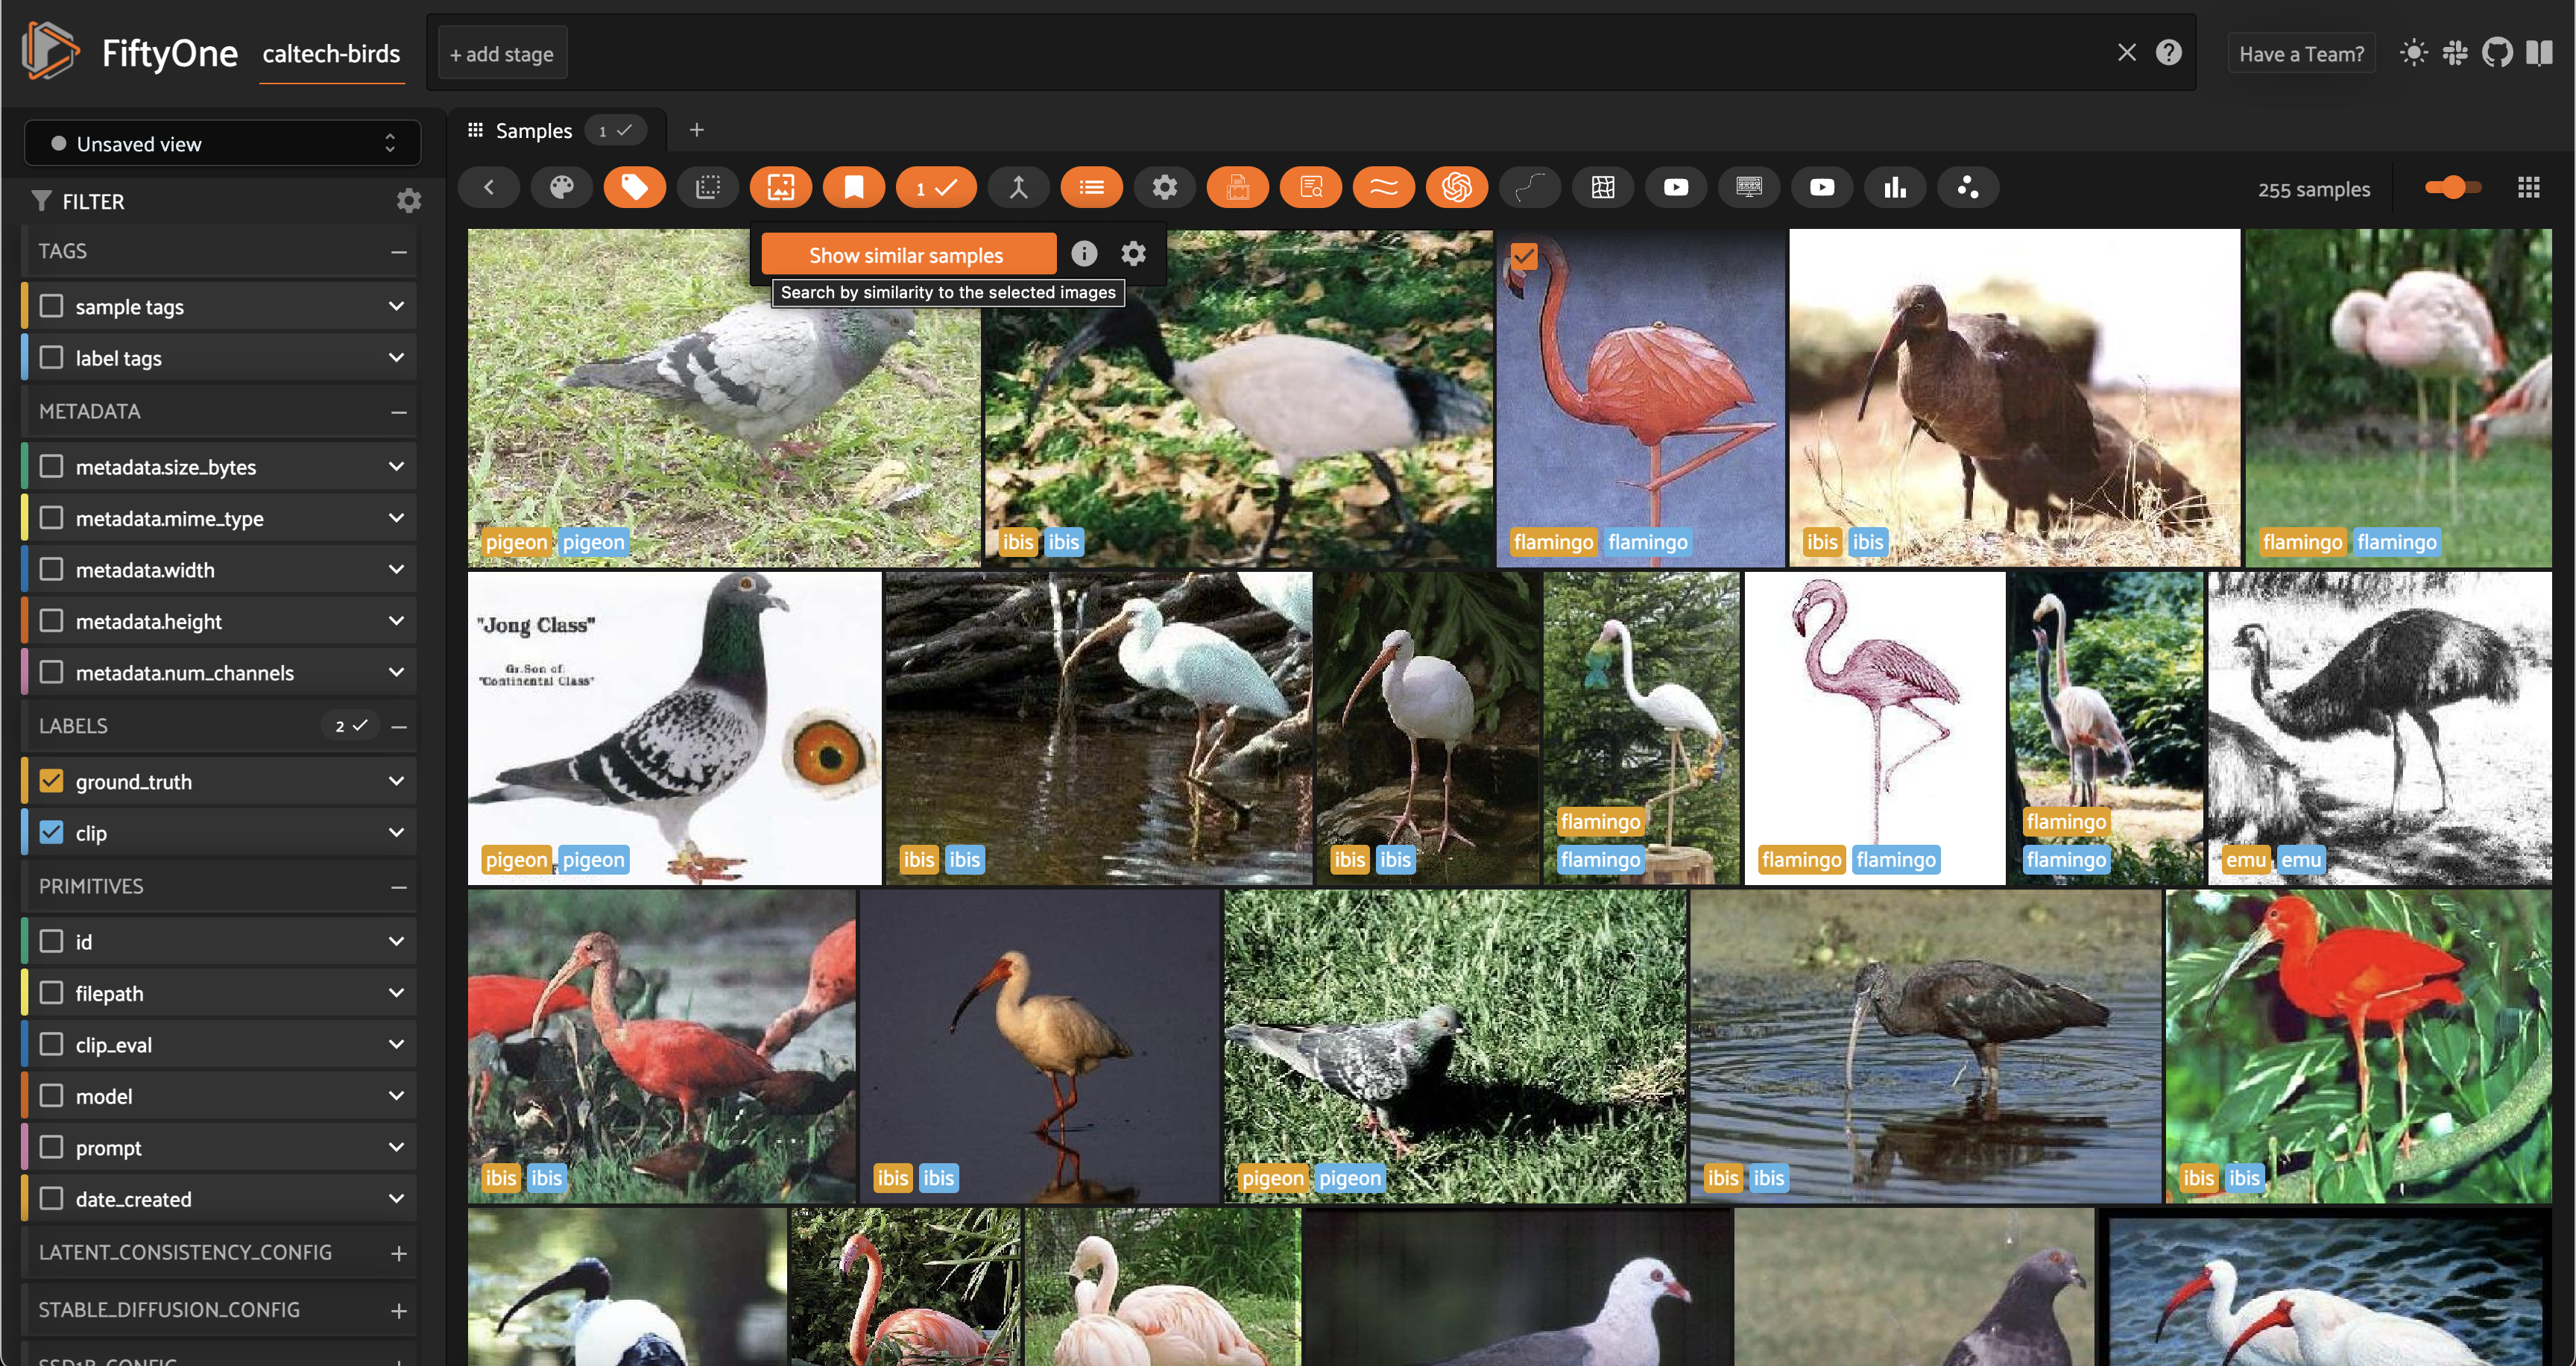The image size is (2576, 1366).
Task: Click the bookmark icon in toolbar
Action: tap(853, 187)
